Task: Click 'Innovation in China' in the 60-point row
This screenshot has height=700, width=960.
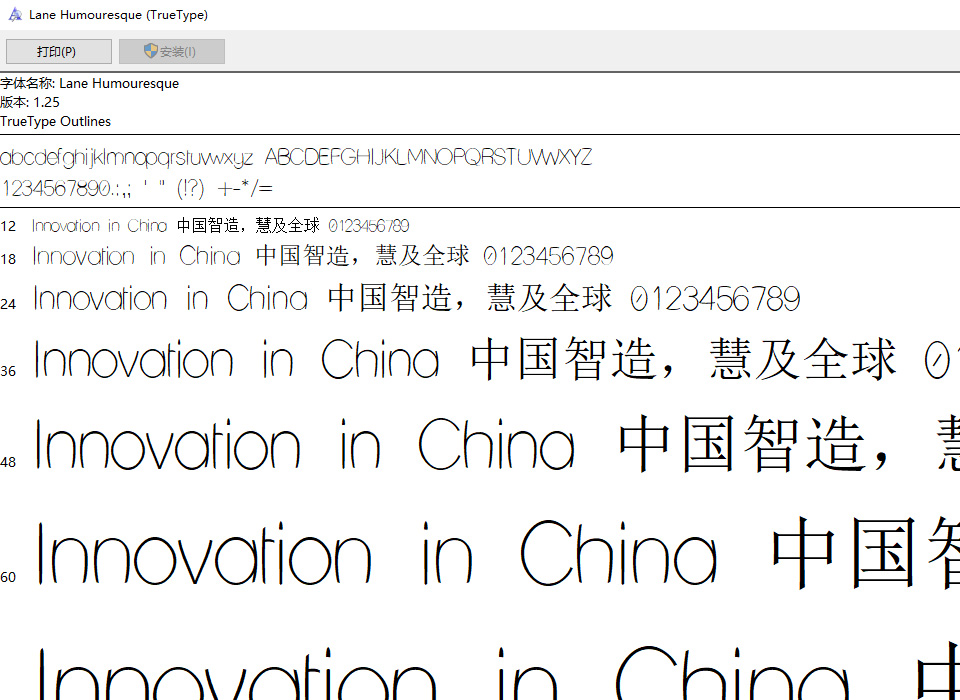Action: [x=377, y=553]
